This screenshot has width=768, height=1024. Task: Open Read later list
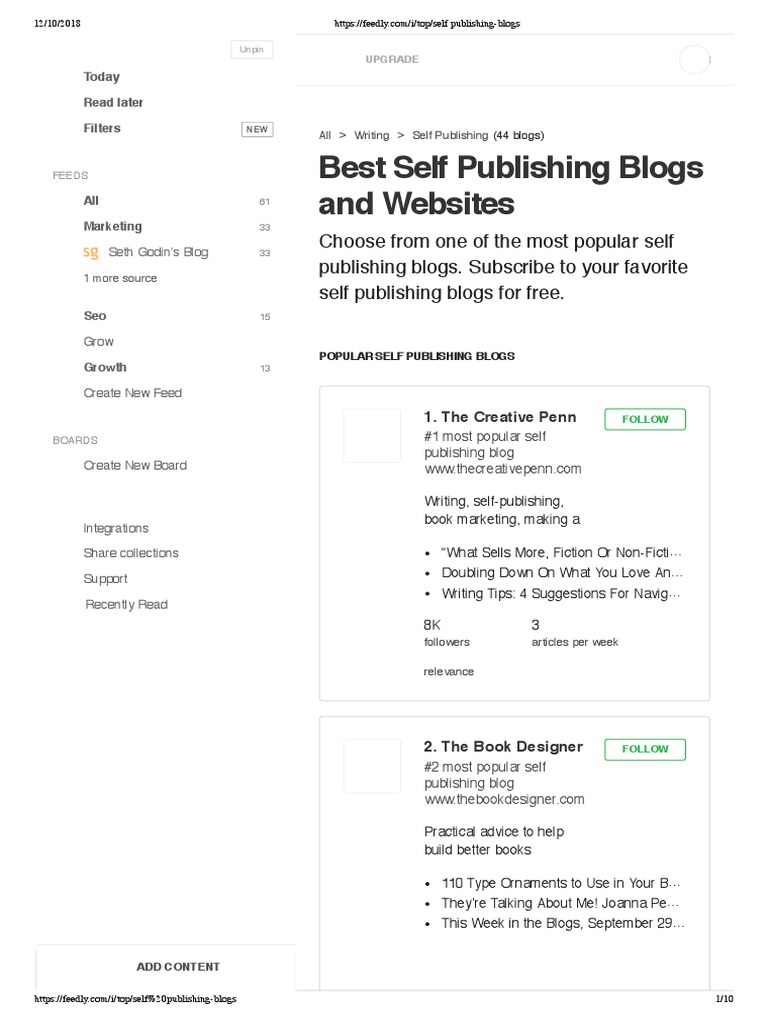pyautogui.click(x=113, y=103)
